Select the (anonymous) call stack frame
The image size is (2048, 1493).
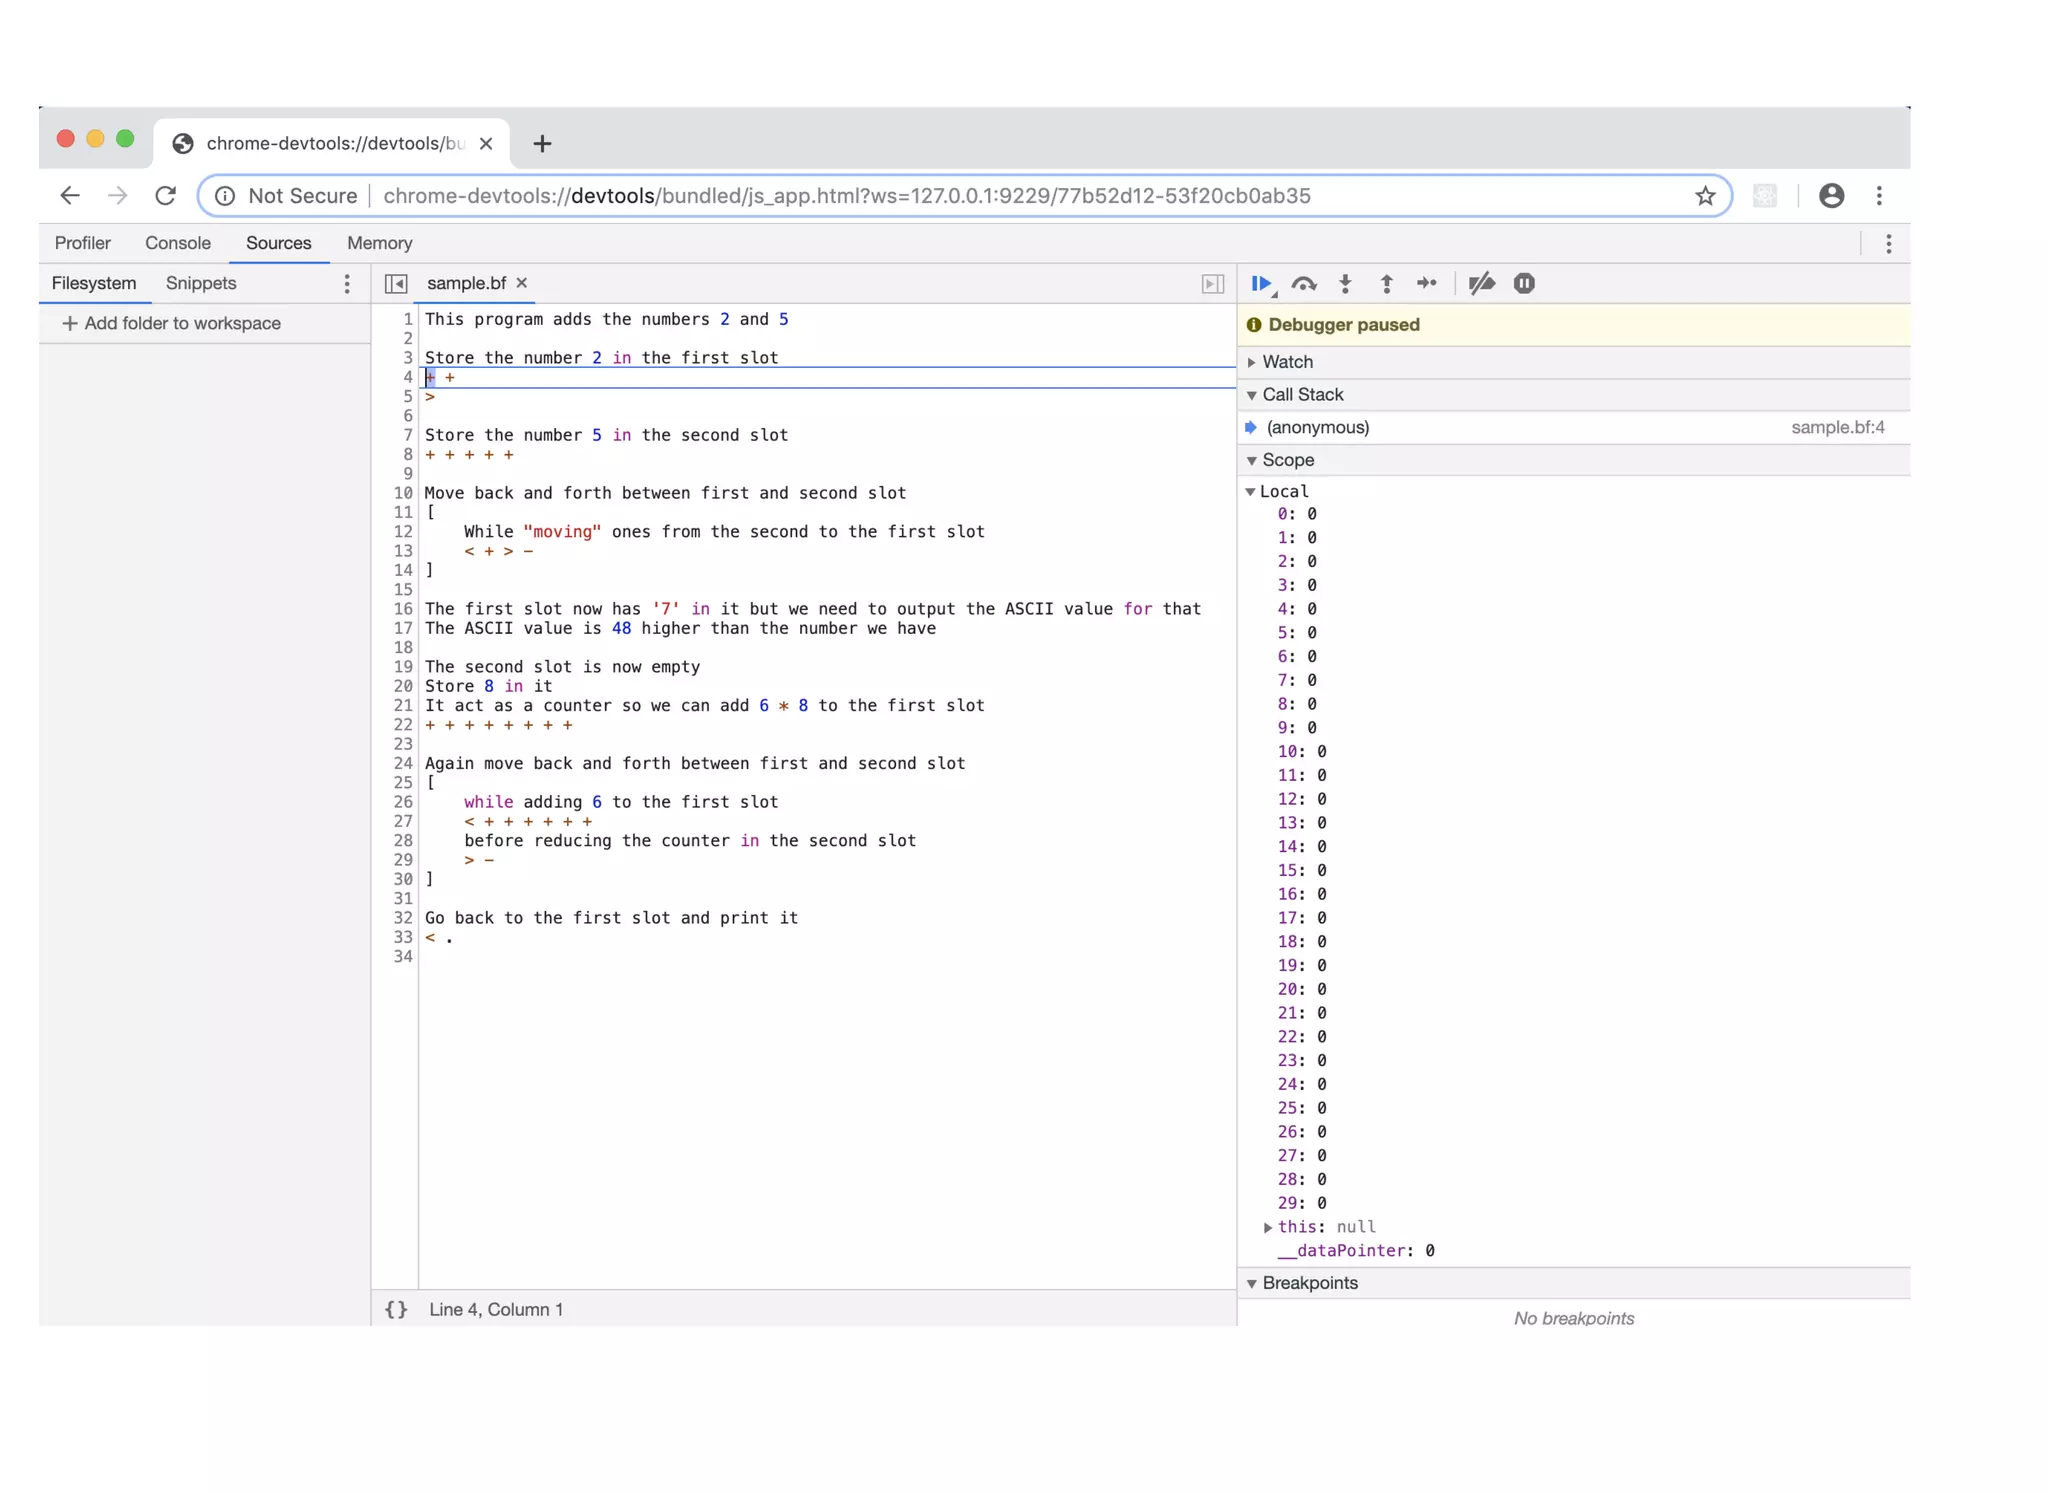pos(1318,428)
